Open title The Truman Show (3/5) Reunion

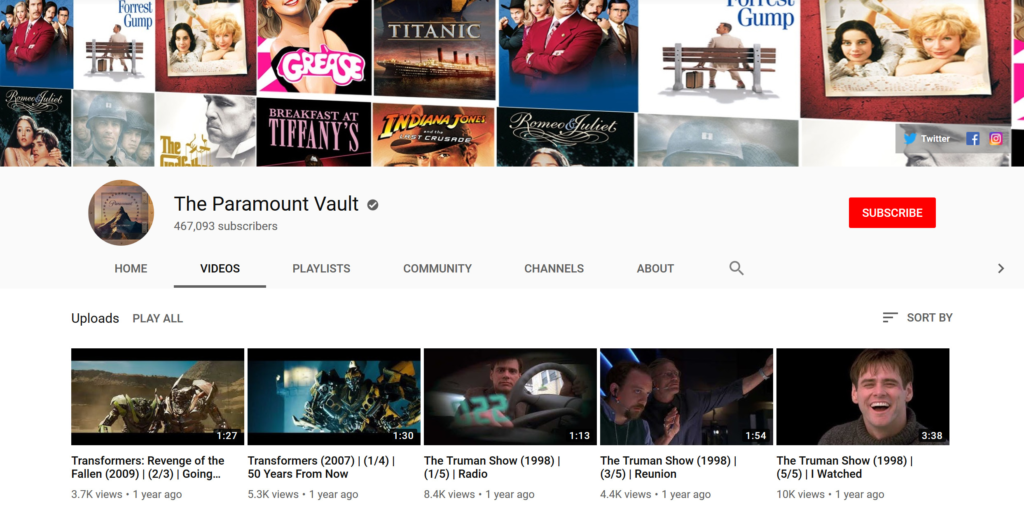668,468
